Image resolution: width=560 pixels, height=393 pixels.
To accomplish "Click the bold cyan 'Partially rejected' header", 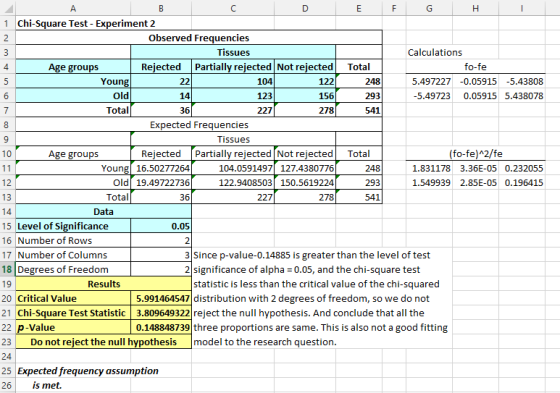I will point(233,67).
